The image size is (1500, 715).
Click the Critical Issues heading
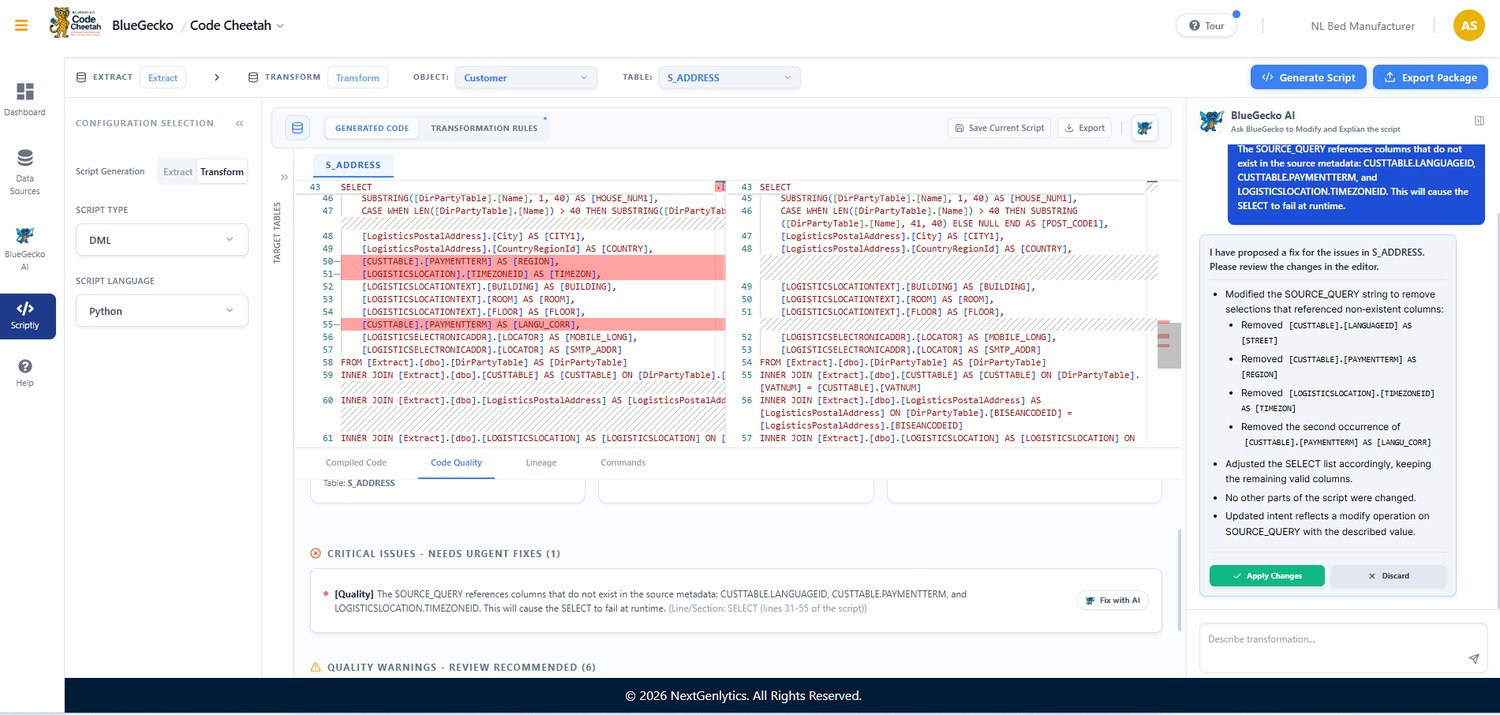pos(443,553)
